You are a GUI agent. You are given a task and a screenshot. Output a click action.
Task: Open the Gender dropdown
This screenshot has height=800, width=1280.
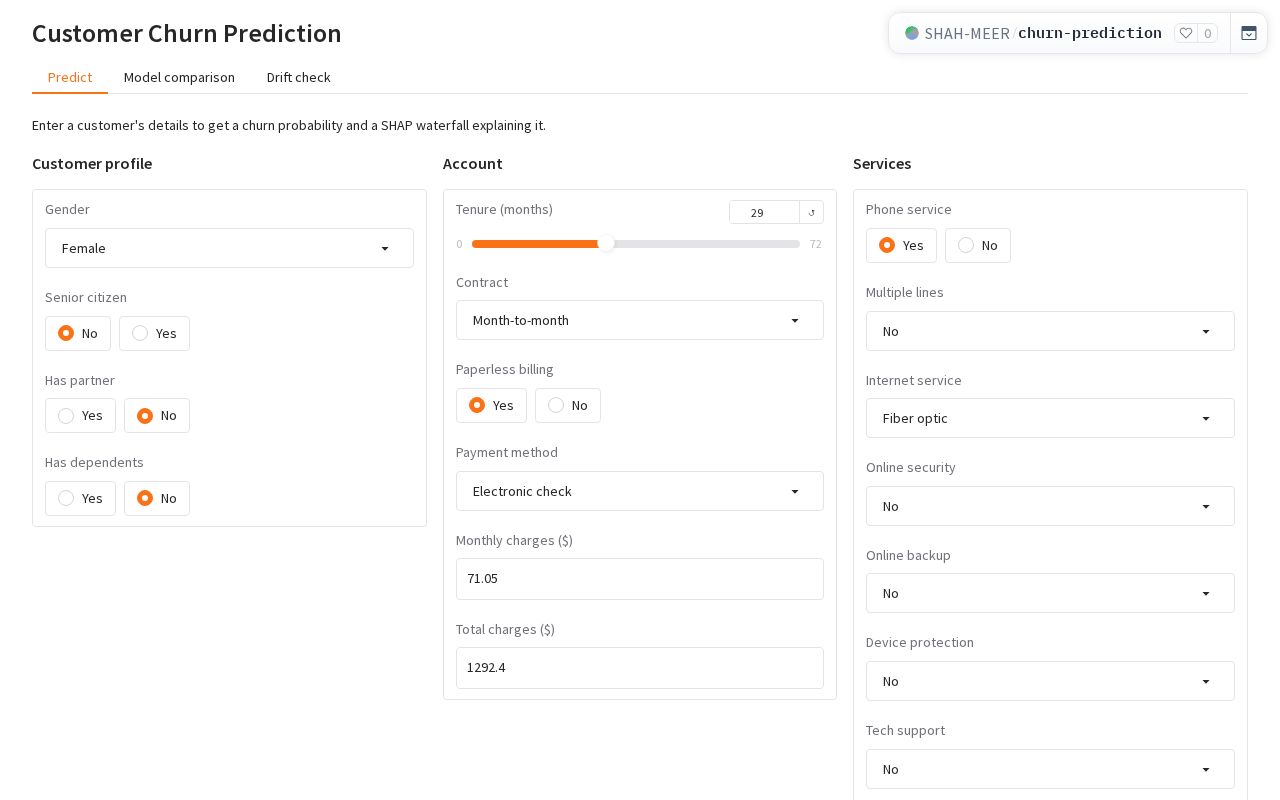[x=229, y=248]
